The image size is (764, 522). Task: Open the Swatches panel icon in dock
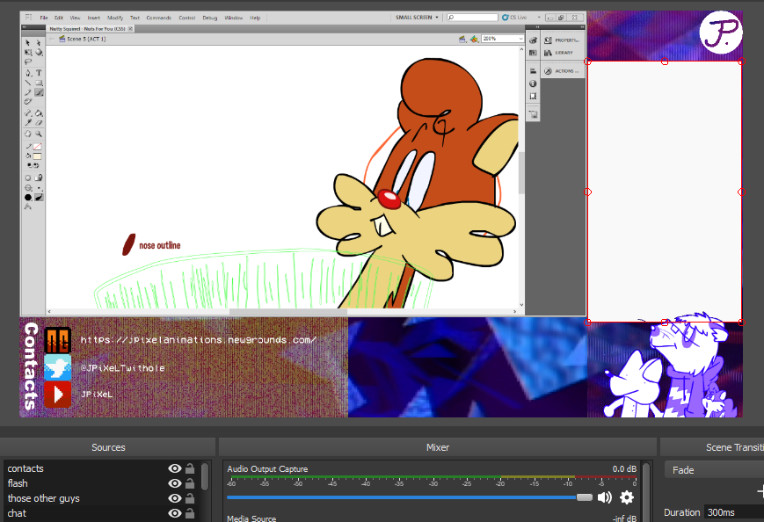tap(533, 53)
